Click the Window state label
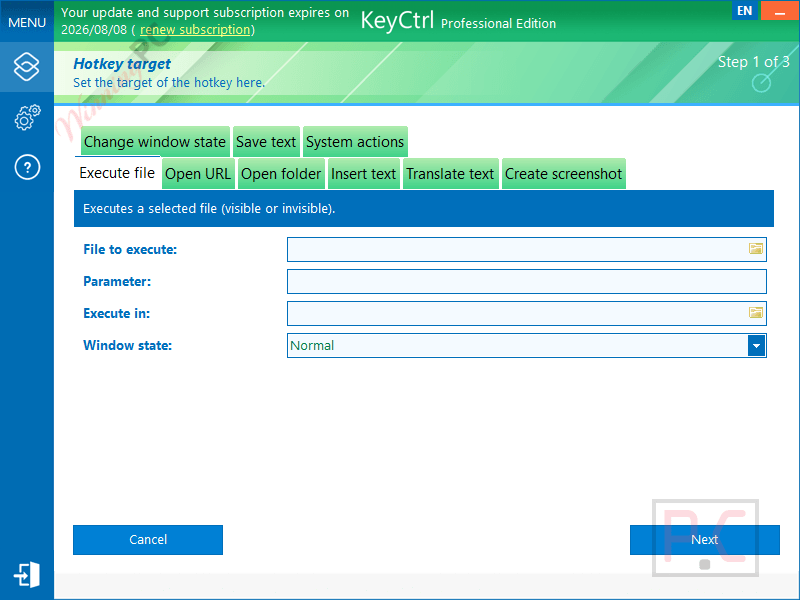800x600 pixels. pyautogui.click(x=128, y=345)
